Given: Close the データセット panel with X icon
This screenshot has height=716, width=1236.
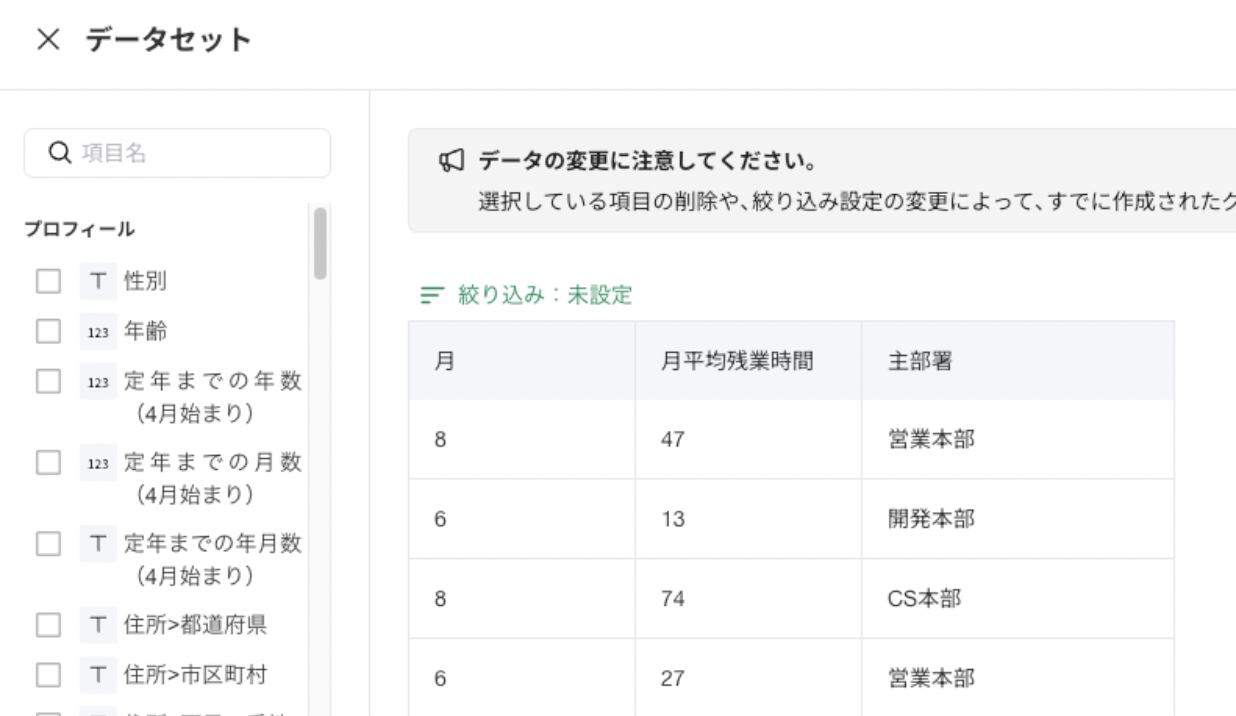Looking at the screenshot, I should coord(48,40).
